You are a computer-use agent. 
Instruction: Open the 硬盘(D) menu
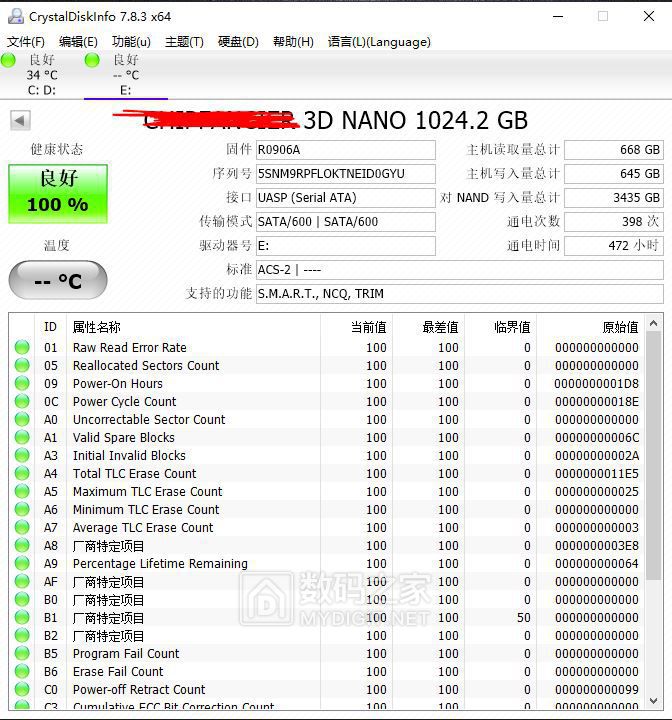[x=238, y=42]
